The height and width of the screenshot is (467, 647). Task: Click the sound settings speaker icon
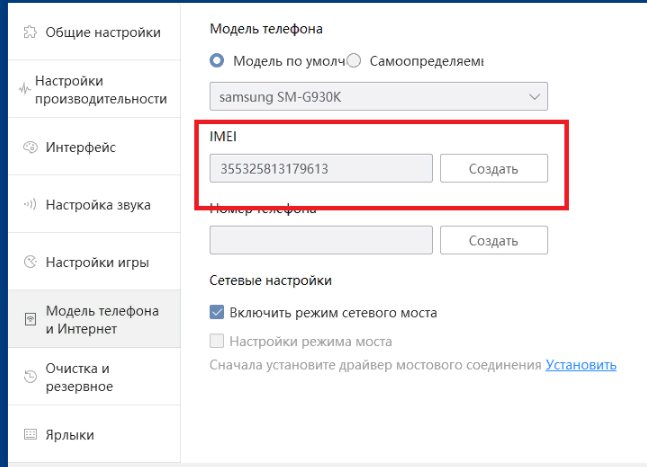point(29,205)
